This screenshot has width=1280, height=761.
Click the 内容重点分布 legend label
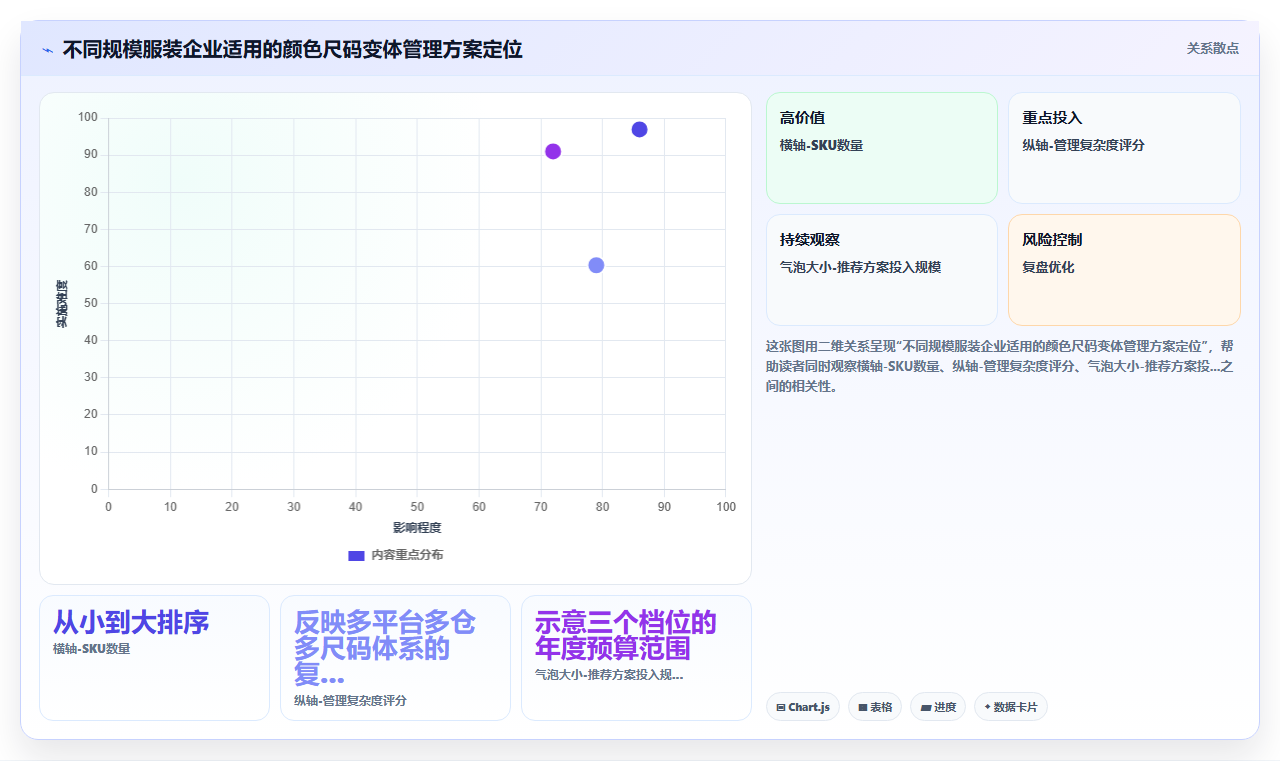pos(407,555)
